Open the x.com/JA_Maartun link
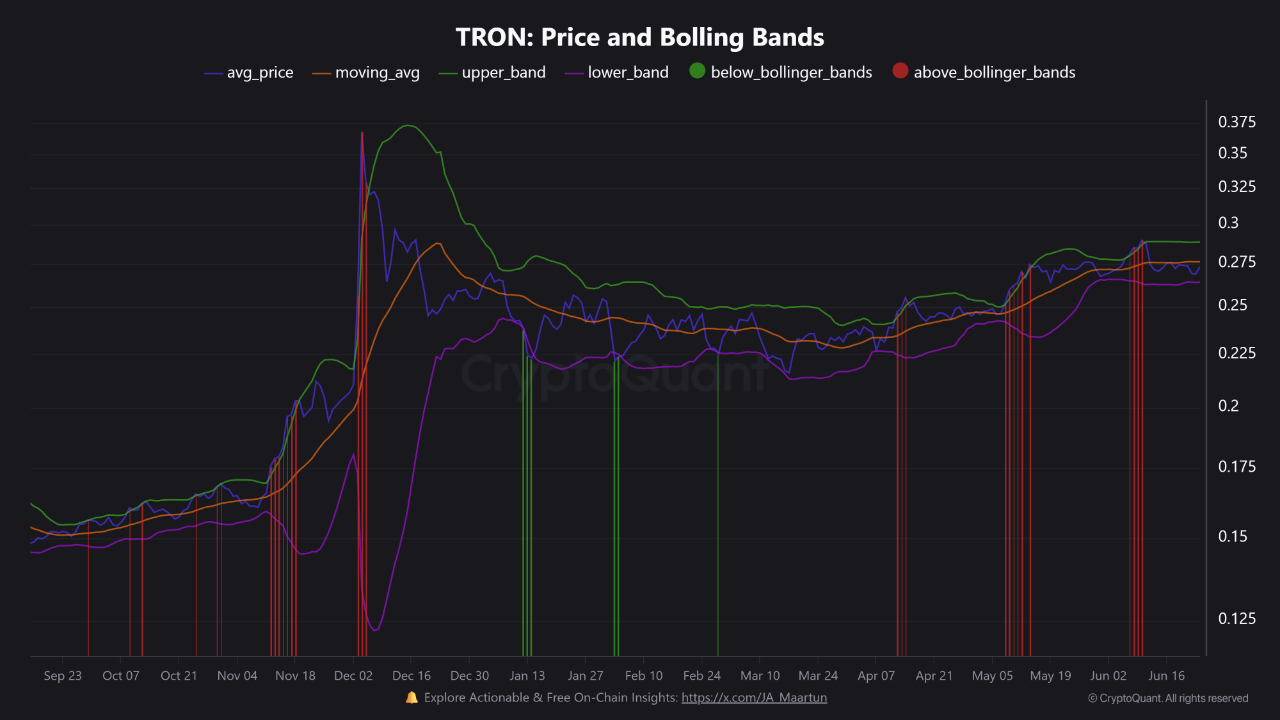The width and height of the screenshot is (1280, 720). tap(754, 697)
